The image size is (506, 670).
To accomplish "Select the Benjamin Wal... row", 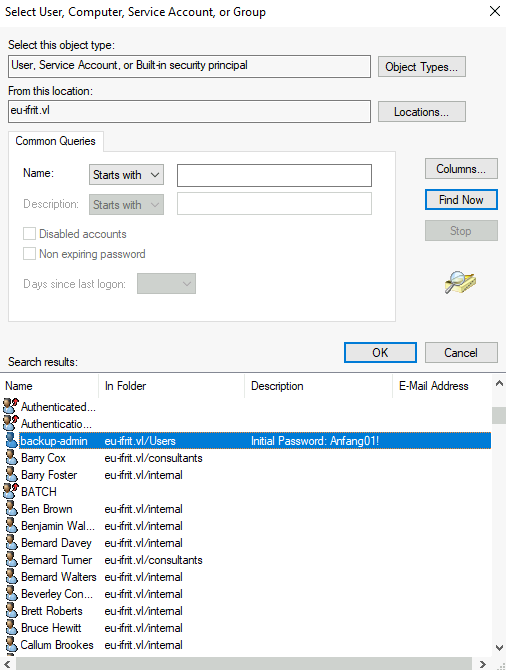I will (x=246, y=526).
